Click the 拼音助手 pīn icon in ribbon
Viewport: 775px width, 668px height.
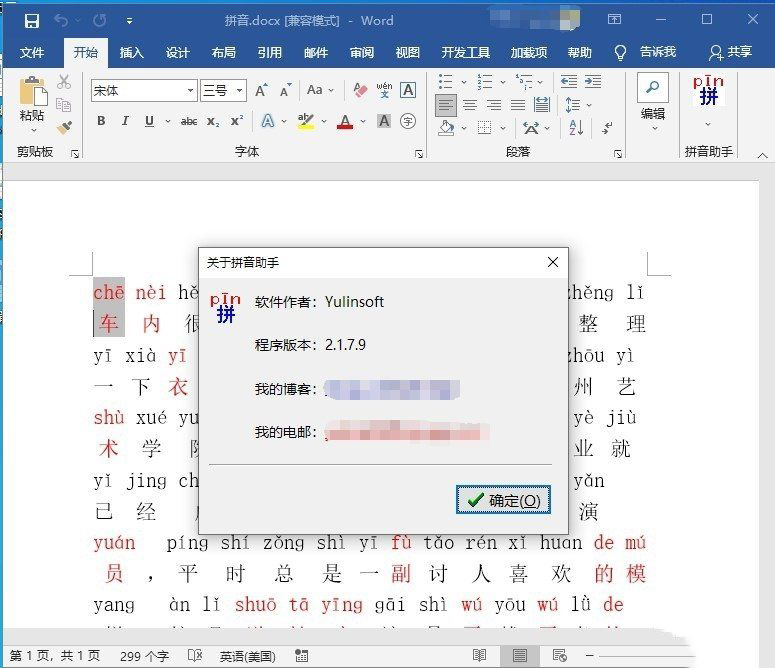pyautogui.click(x=708, y=91)
